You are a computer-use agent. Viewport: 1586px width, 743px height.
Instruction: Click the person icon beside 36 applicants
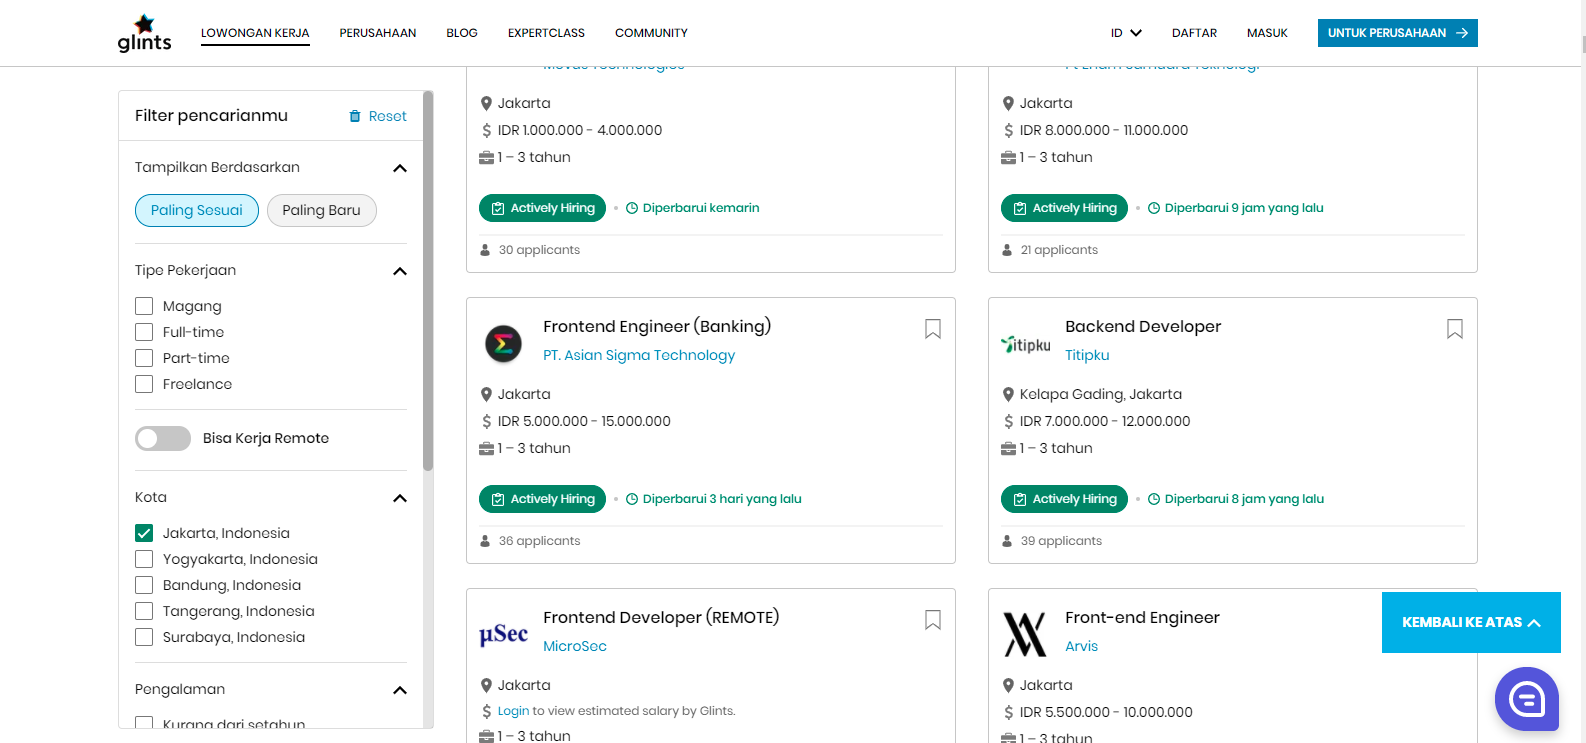485,541
